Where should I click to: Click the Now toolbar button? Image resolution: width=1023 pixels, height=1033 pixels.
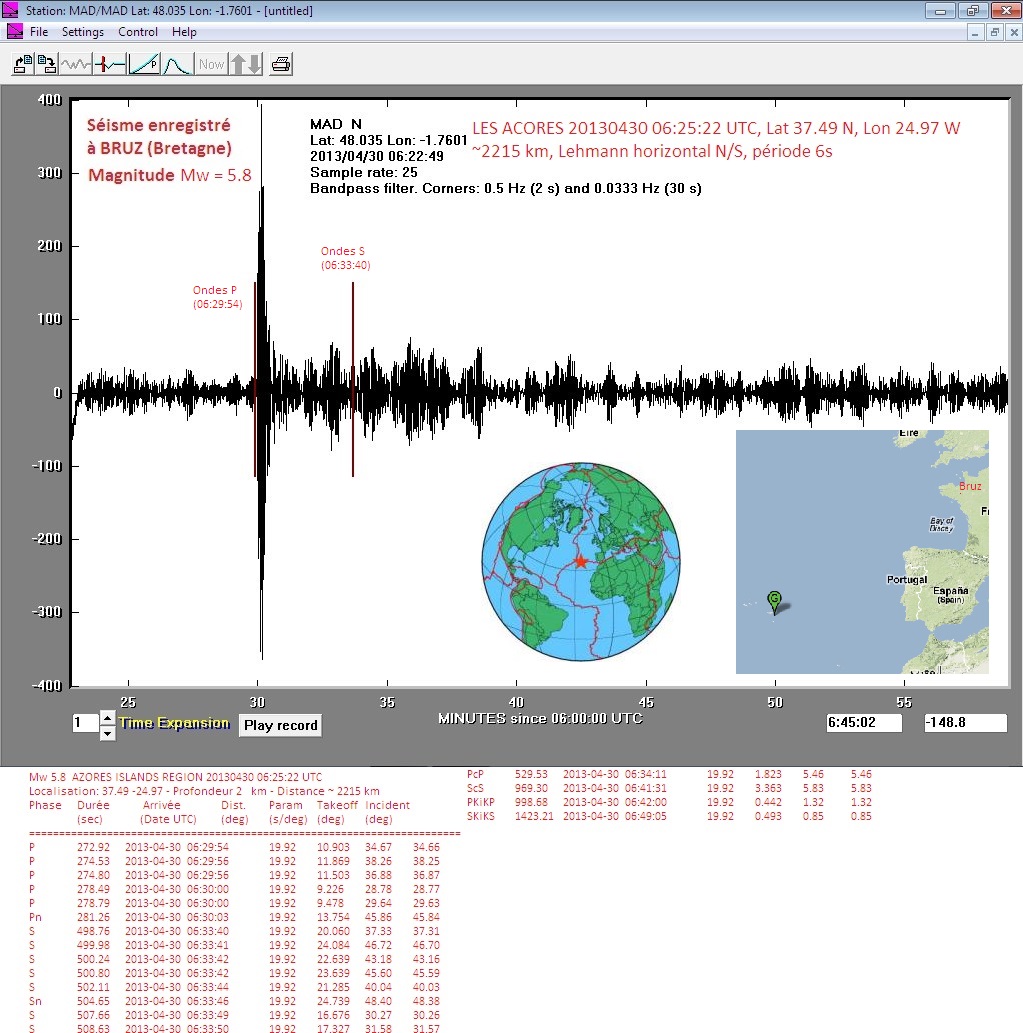(211, 64)
